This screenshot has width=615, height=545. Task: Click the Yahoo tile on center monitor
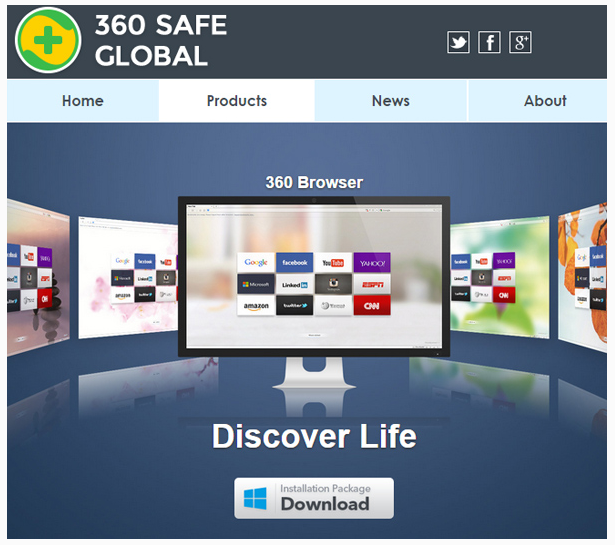[372, 262]
